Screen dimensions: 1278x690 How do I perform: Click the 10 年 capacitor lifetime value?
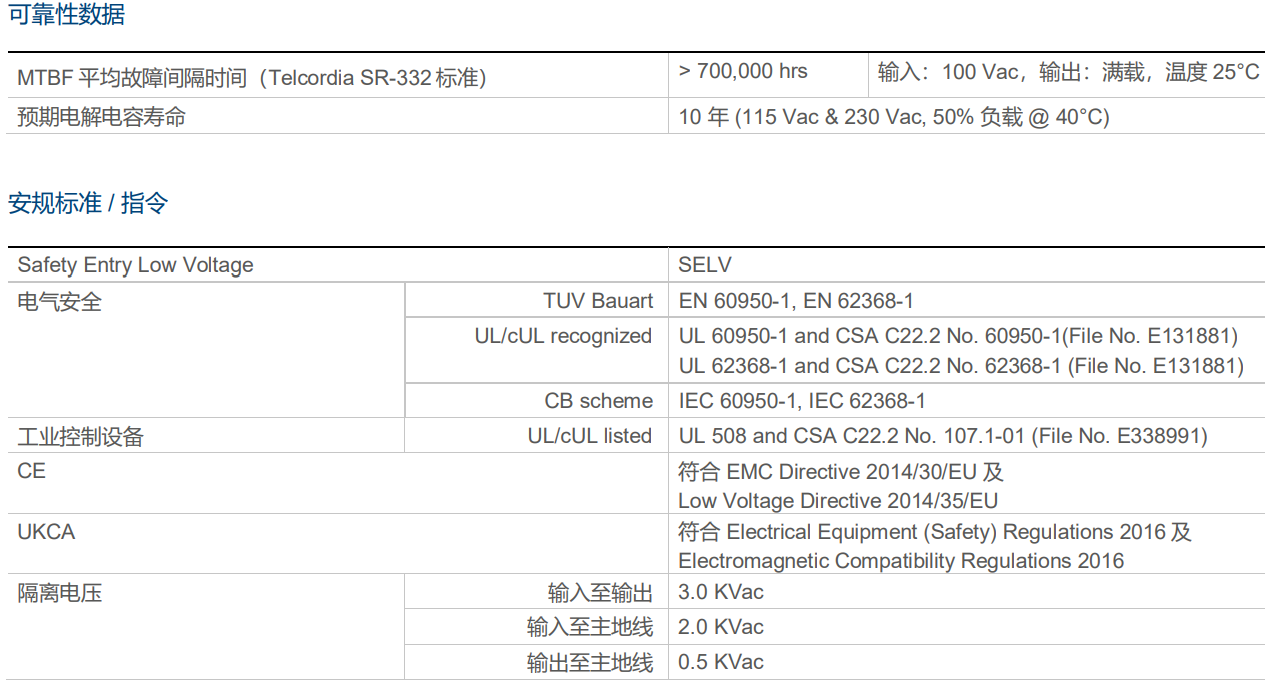pos(894,117)
